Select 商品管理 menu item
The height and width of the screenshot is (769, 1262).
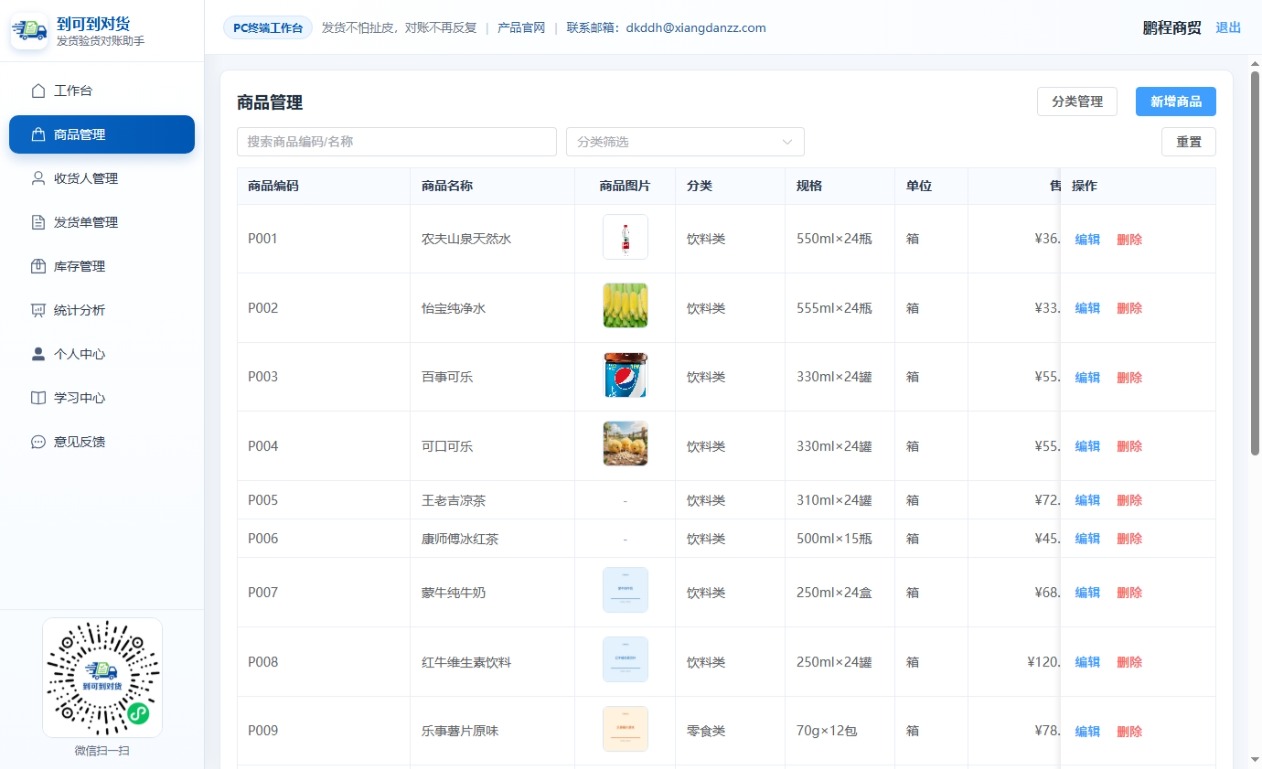[102, 135]
